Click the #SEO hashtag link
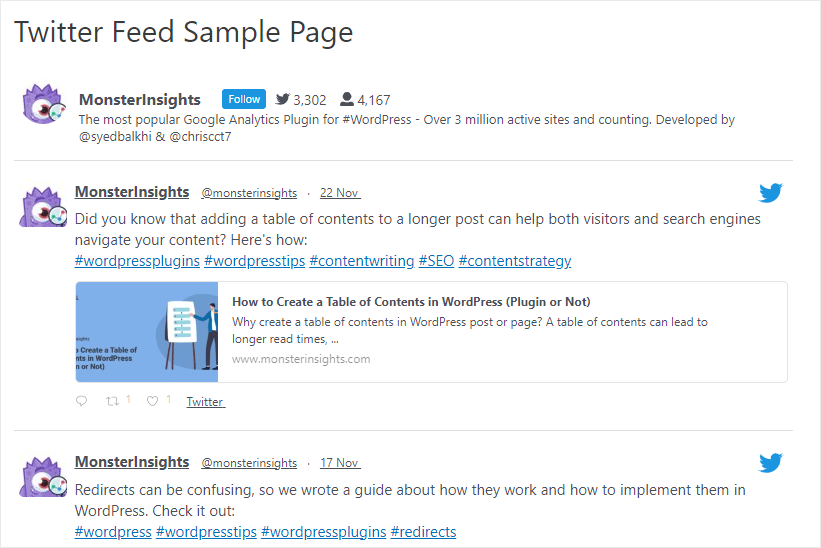Screen dimensions: 821x548 [436, 261]
